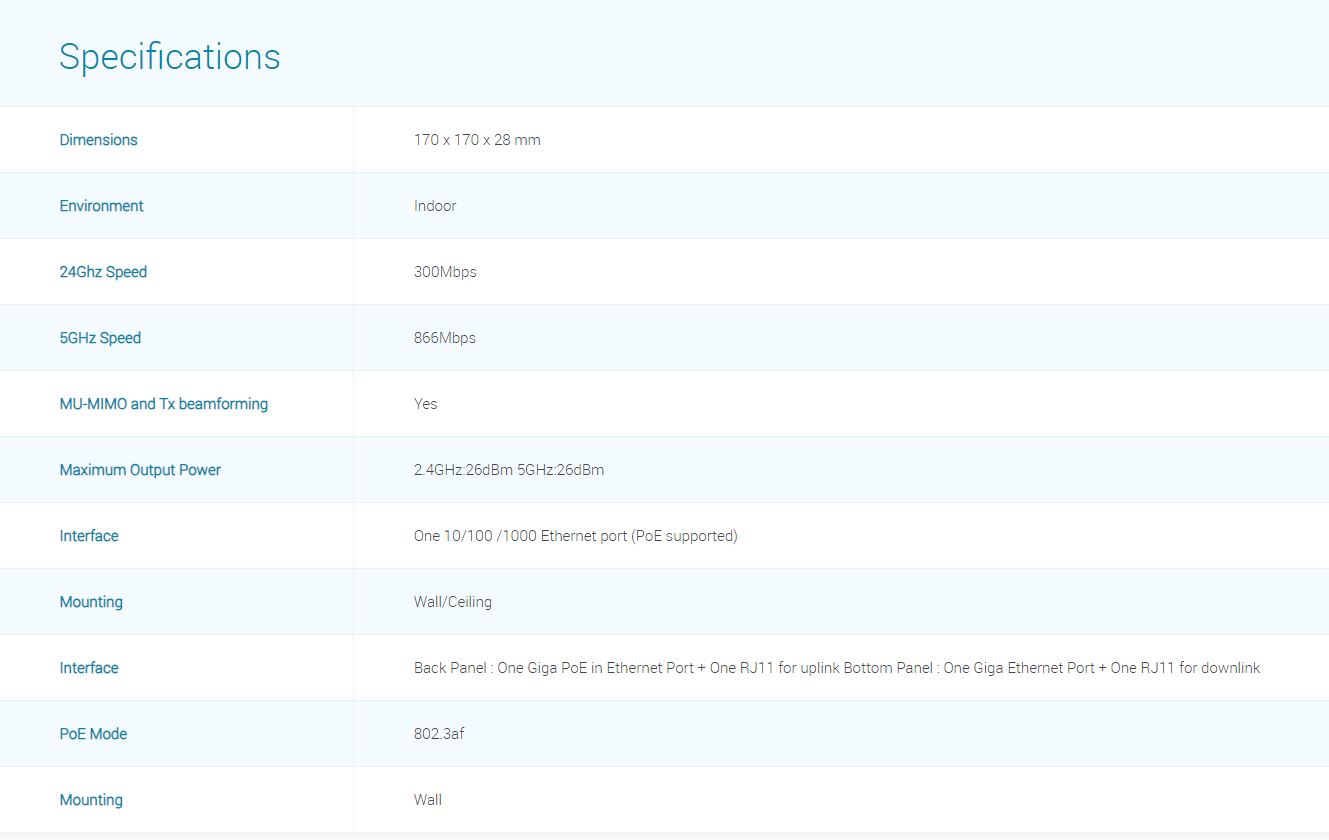
Task: Select the Indoor environment value
Action: (435, 206)
